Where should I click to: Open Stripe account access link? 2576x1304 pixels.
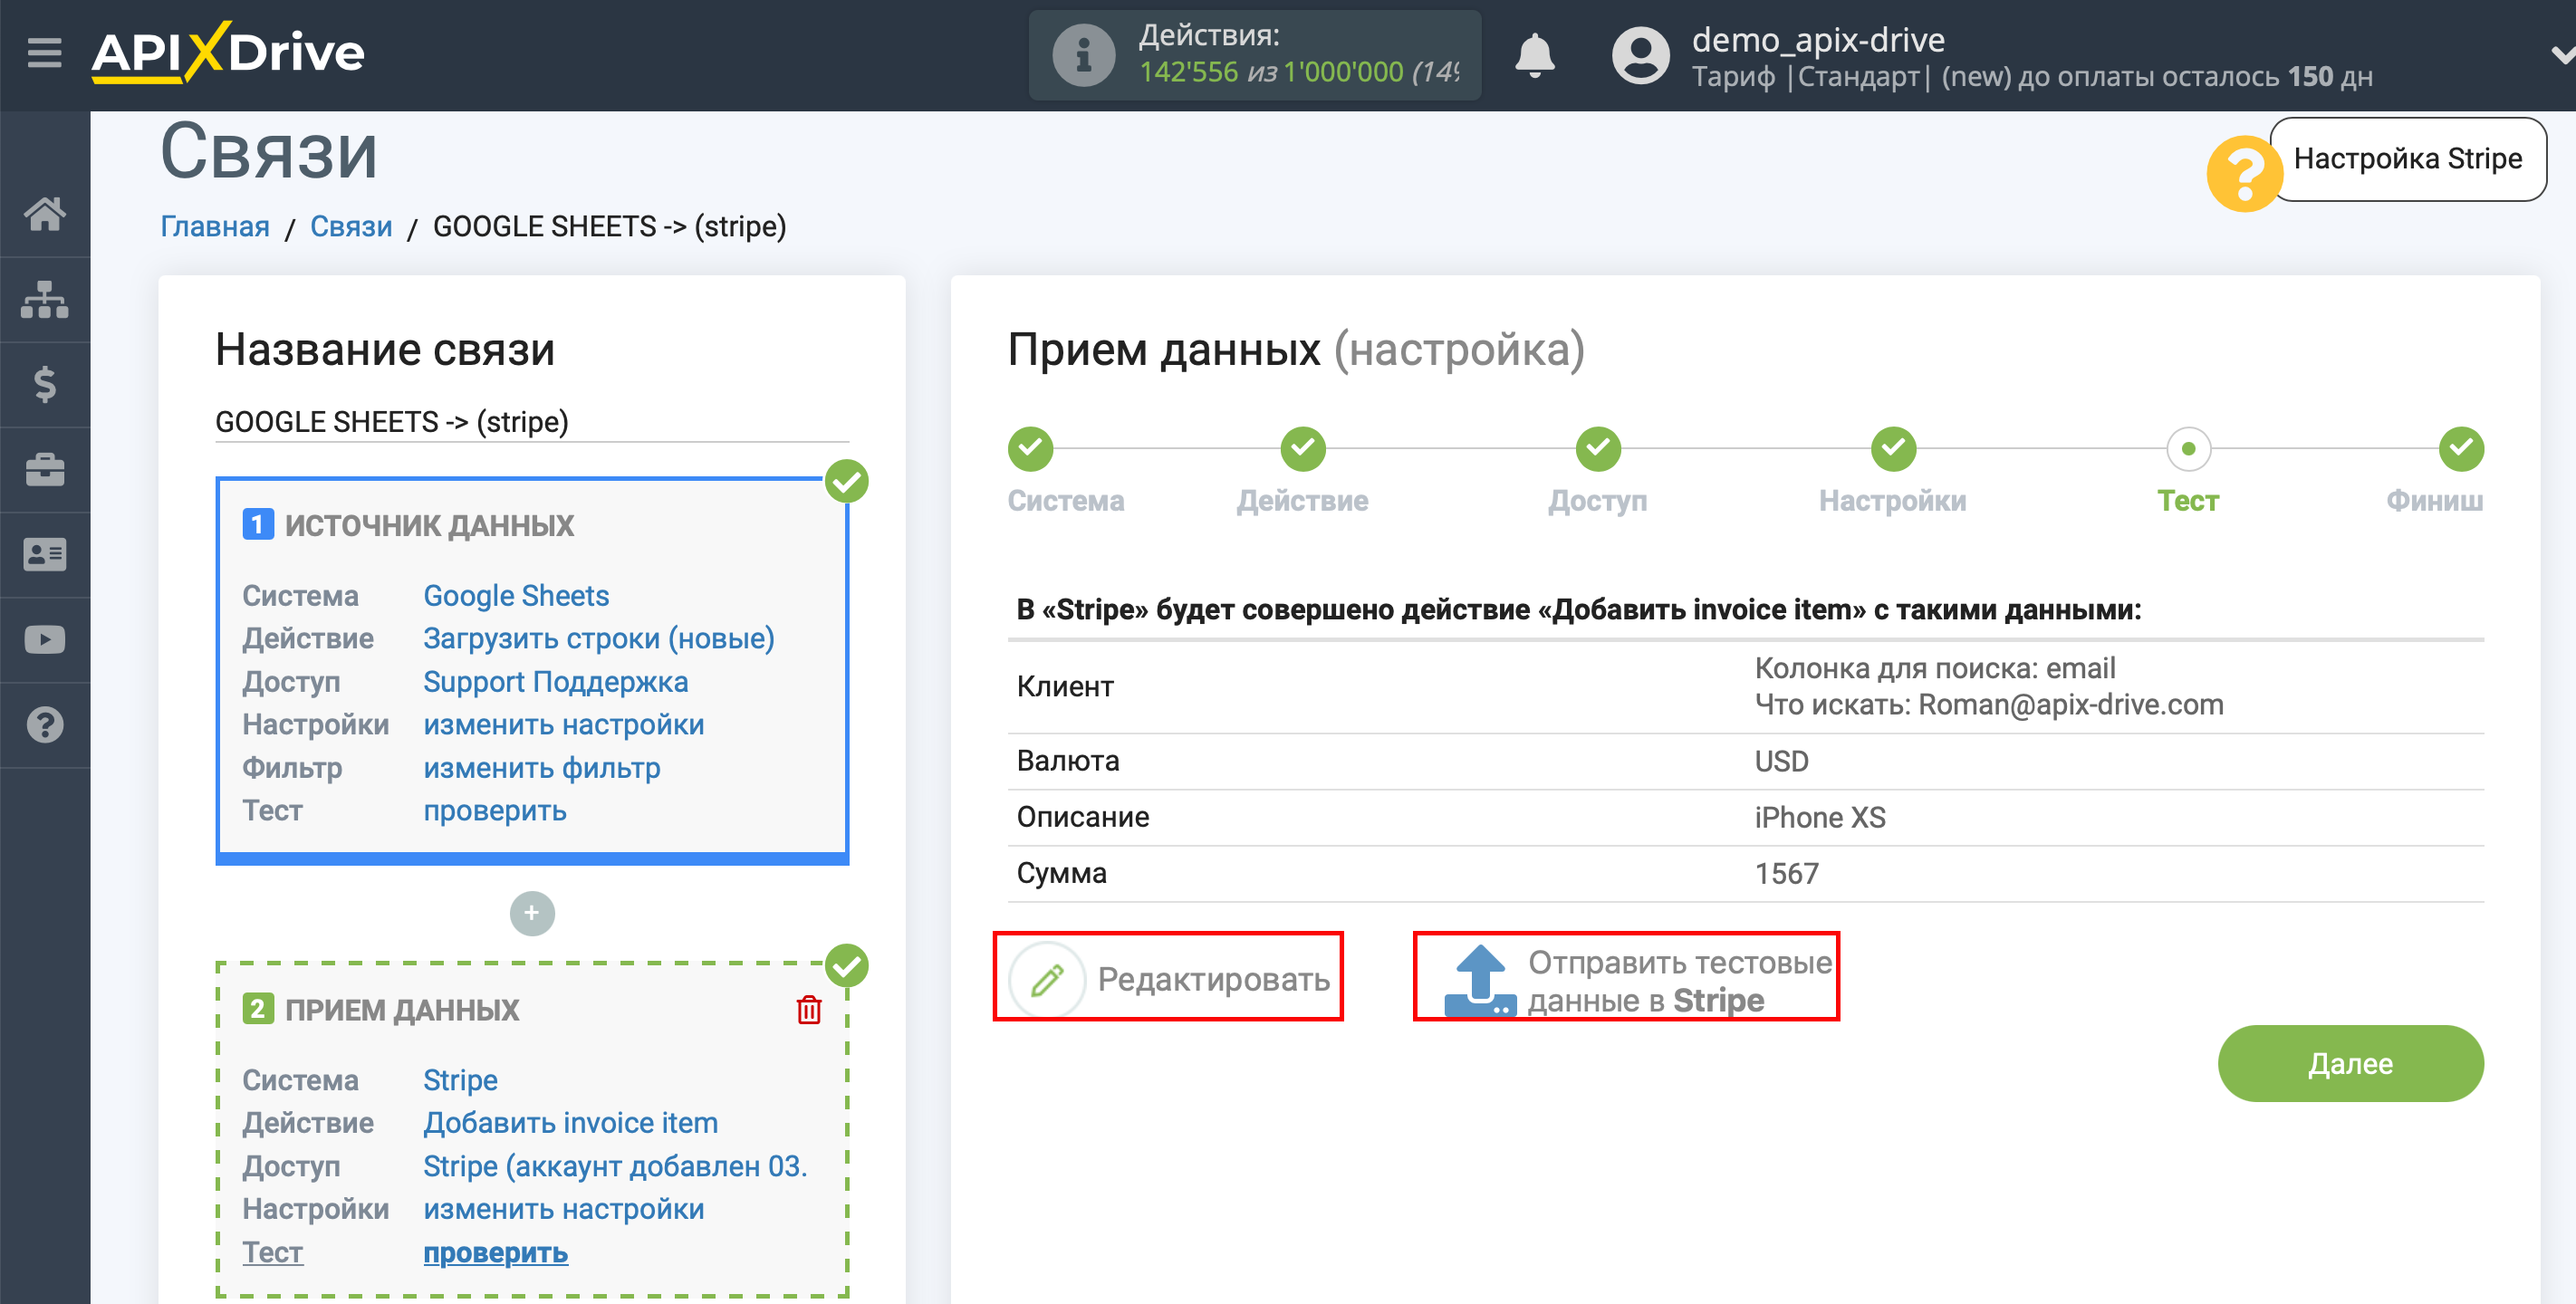click(615, 1167)
